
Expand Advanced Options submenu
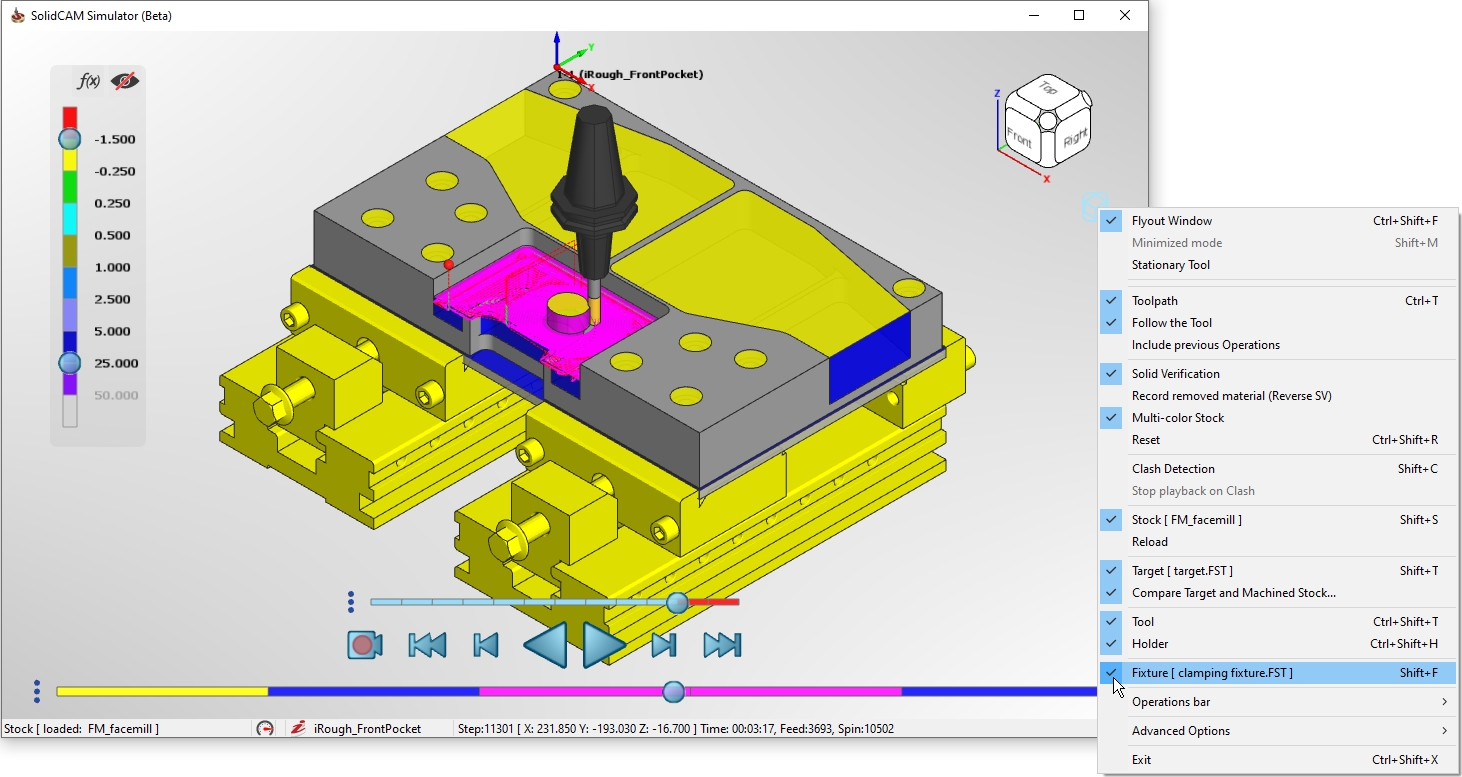1277,731
